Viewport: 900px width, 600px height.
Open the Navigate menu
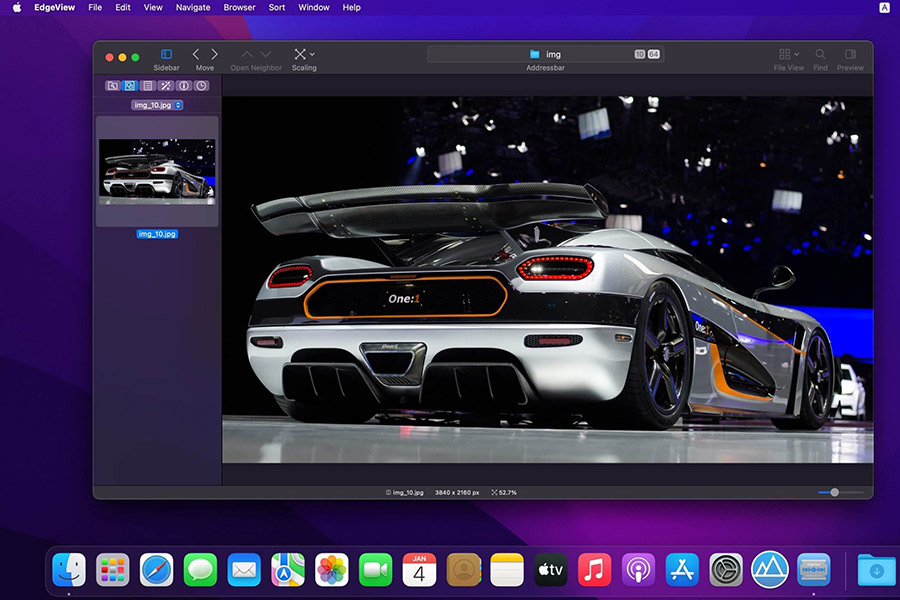tap(192, 8)
